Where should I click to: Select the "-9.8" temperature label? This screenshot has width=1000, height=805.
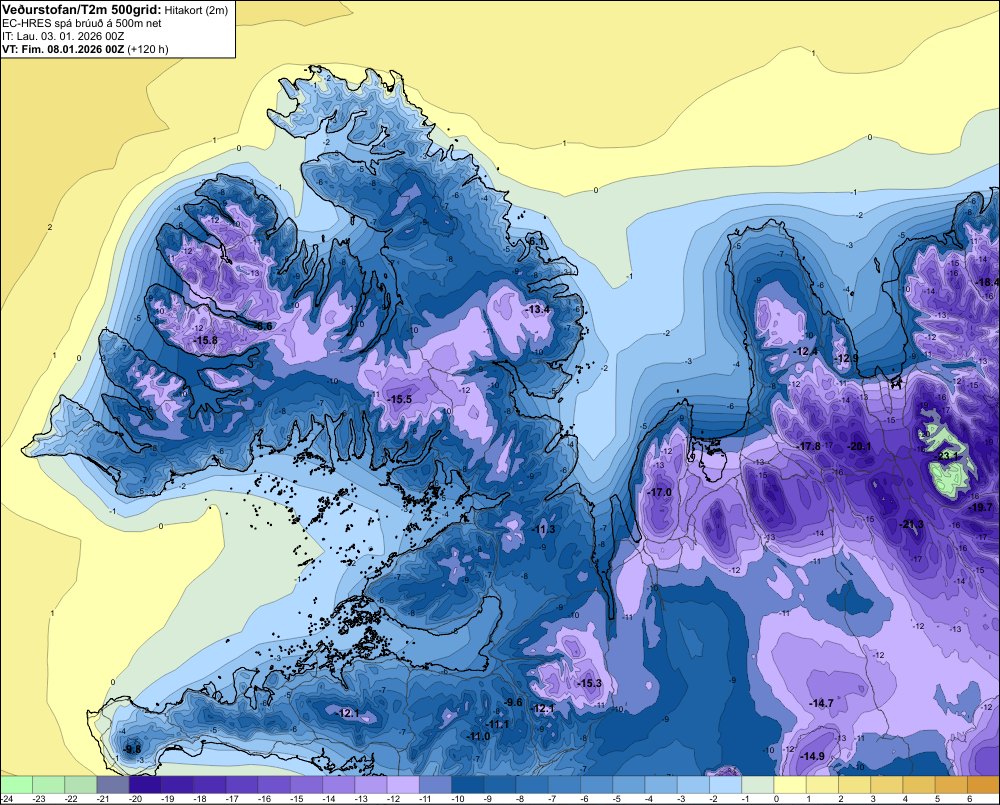[x=133, y=750]
